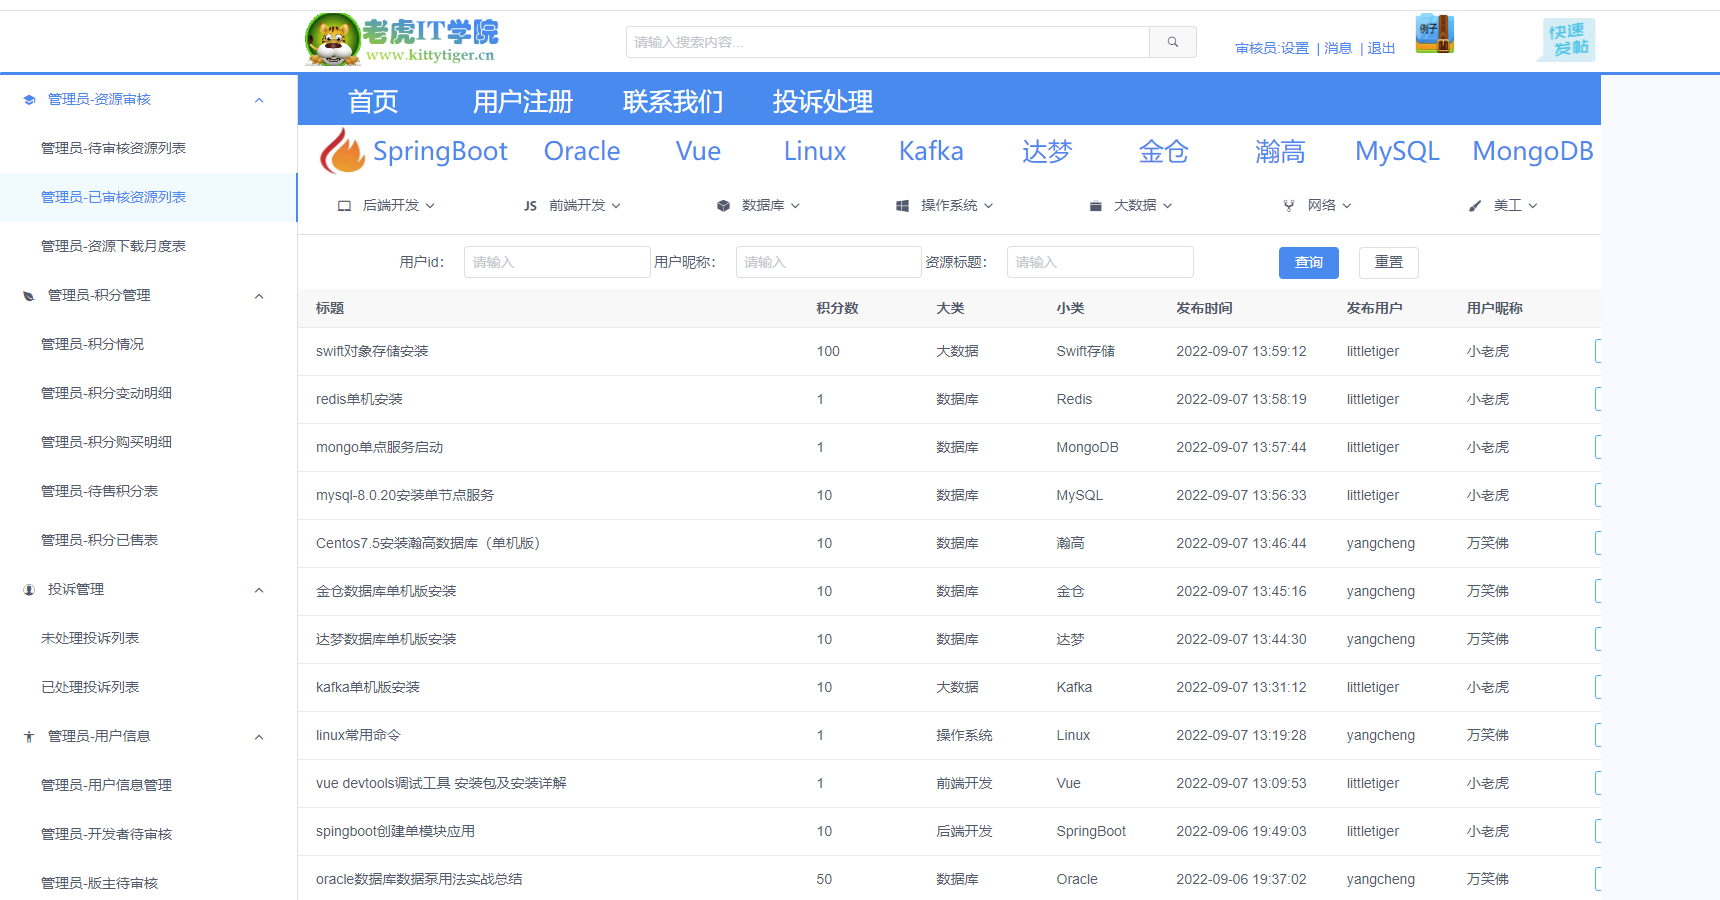Click the 后端开发 monitor icon
The width and height of the screenshot is (1720, 900).
pos(344,206)
